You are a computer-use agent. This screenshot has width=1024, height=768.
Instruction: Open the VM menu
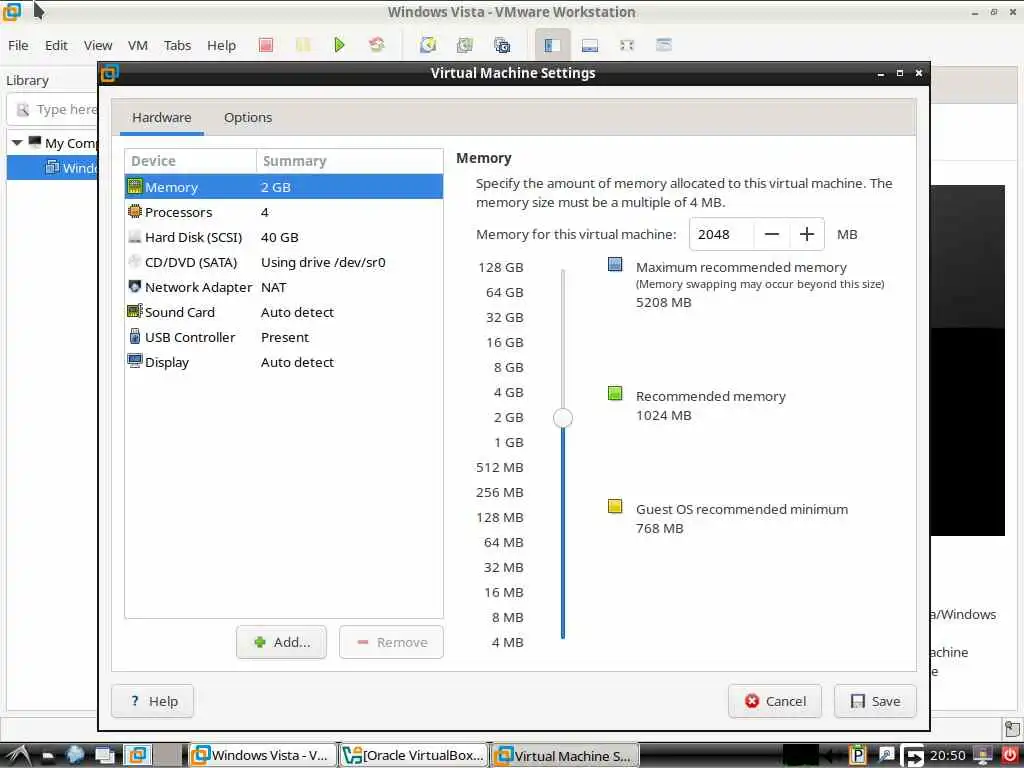click(x=138, y=45)
